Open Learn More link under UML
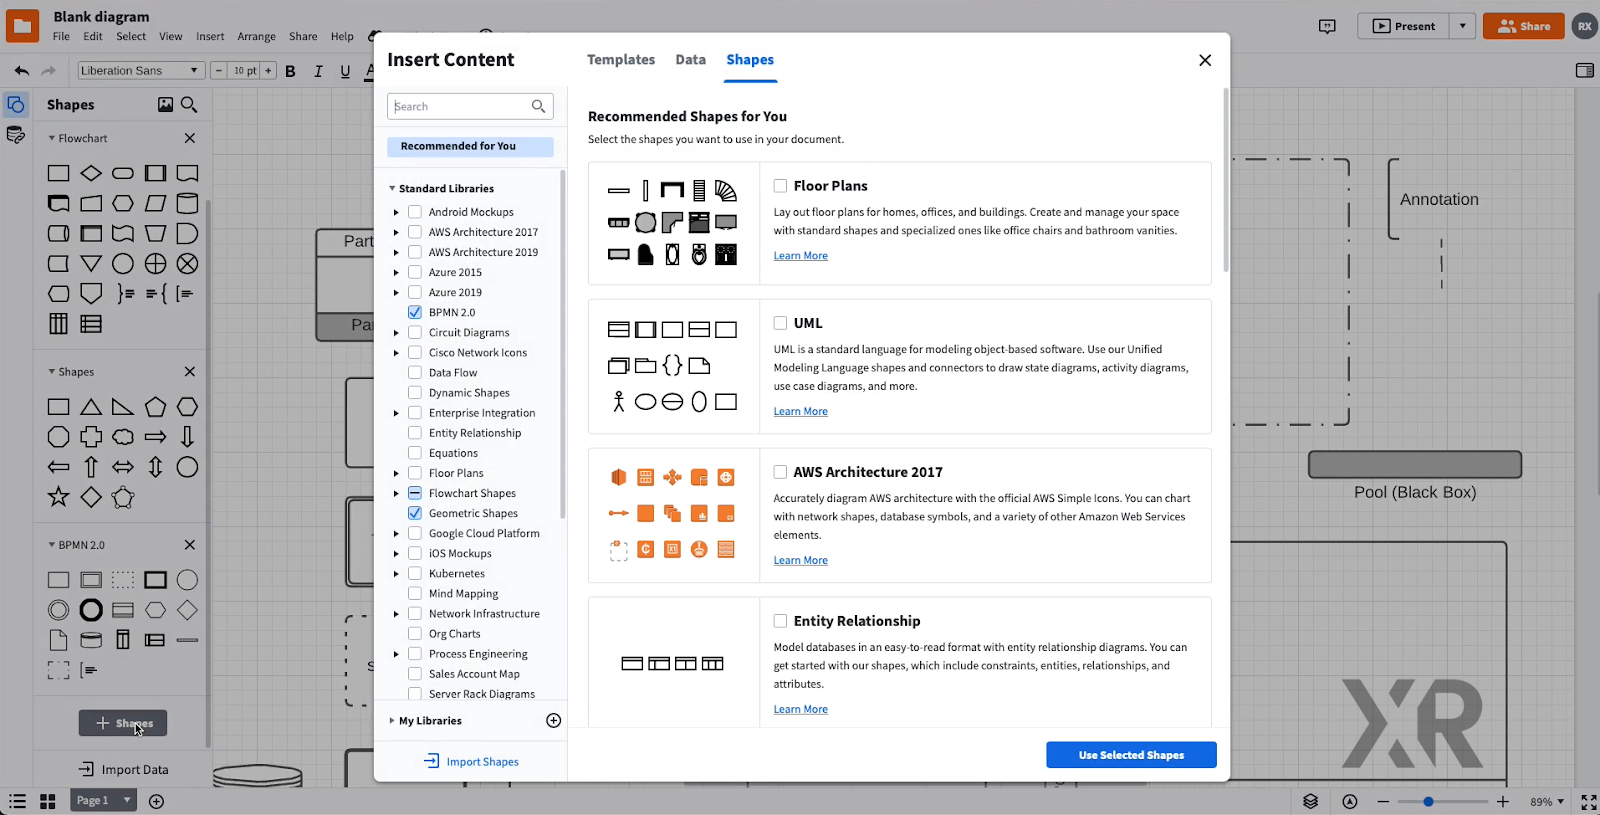Viewport: 1600px width, 815px height. 800,412
